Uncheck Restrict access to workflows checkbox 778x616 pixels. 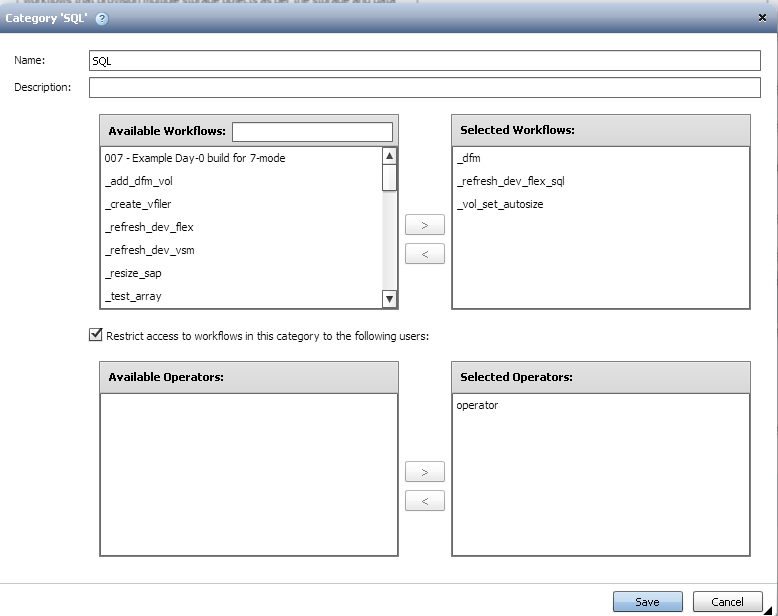95,336
